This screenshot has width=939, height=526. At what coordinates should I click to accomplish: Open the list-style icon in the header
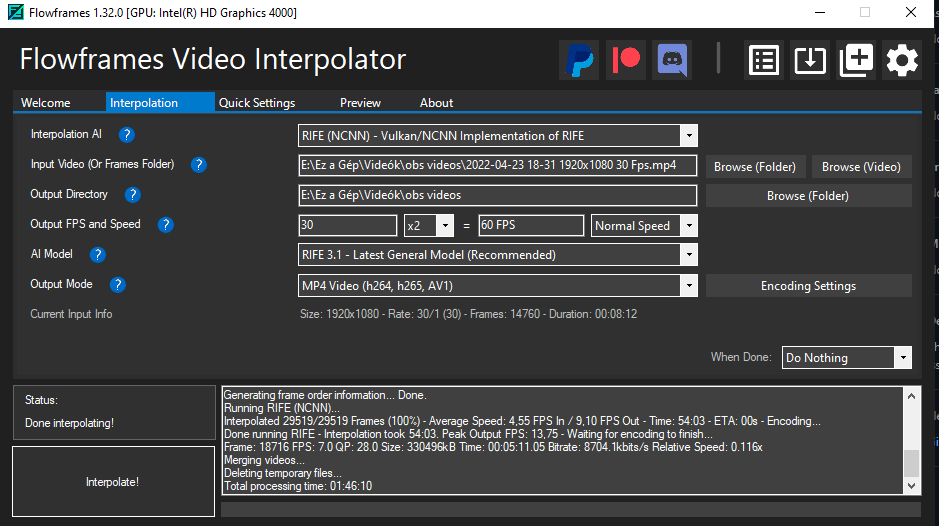point(764,60)
